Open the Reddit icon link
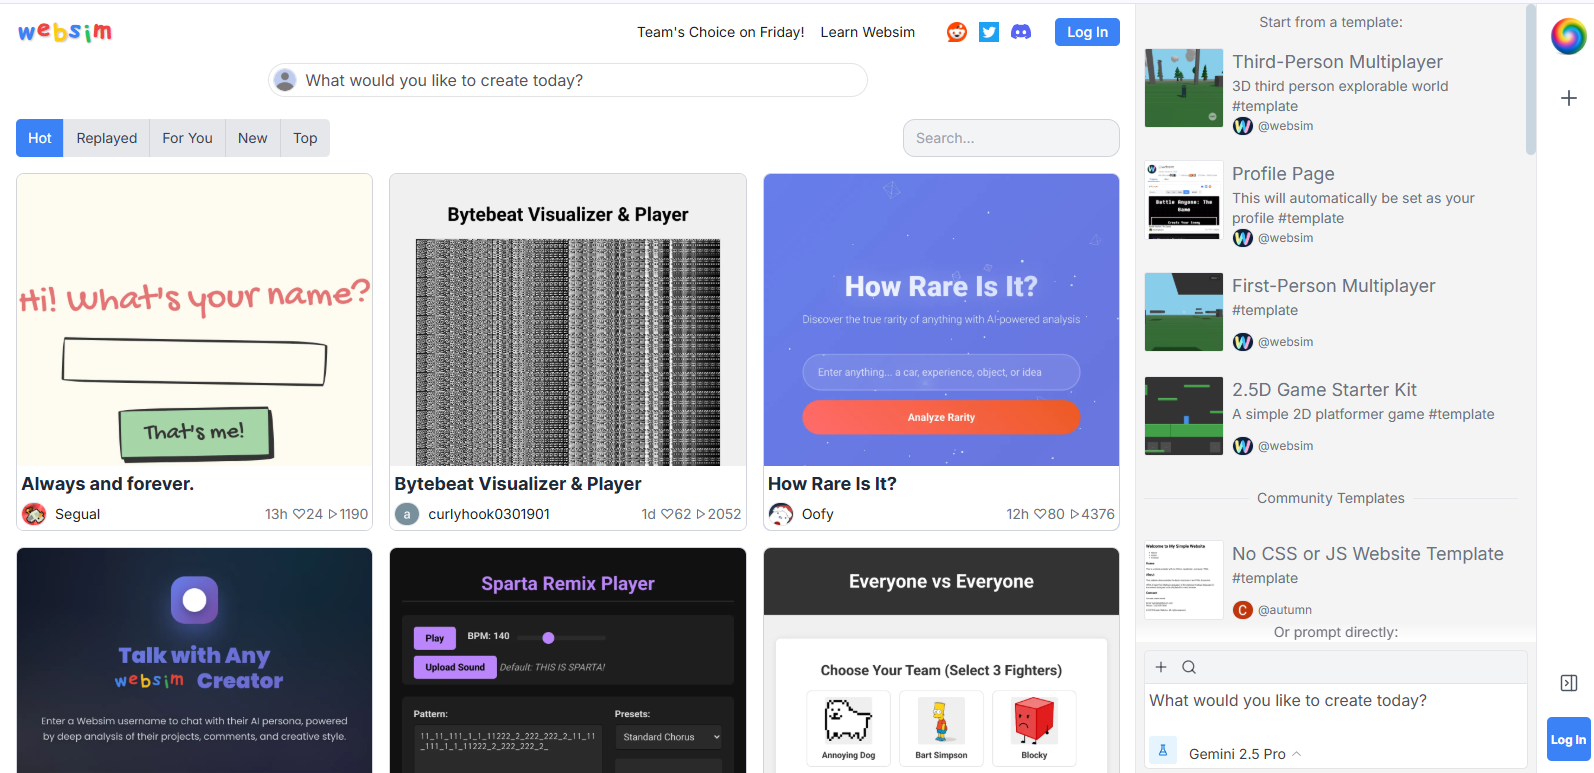Viewport: 1594px width, 773px height. click(x=957, y=32)
